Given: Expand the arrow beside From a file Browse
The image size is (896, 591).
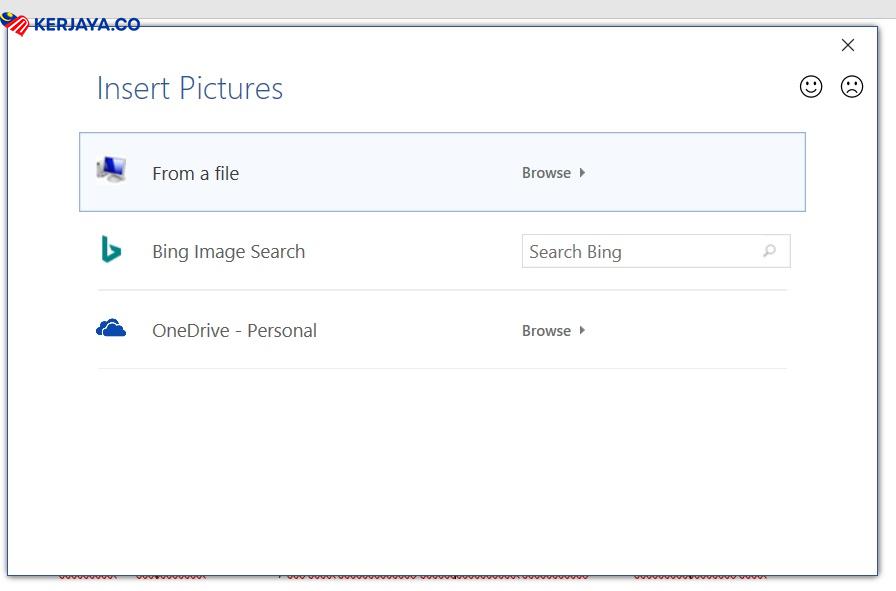Looking at the screenshot, I should tap(582, 173).
